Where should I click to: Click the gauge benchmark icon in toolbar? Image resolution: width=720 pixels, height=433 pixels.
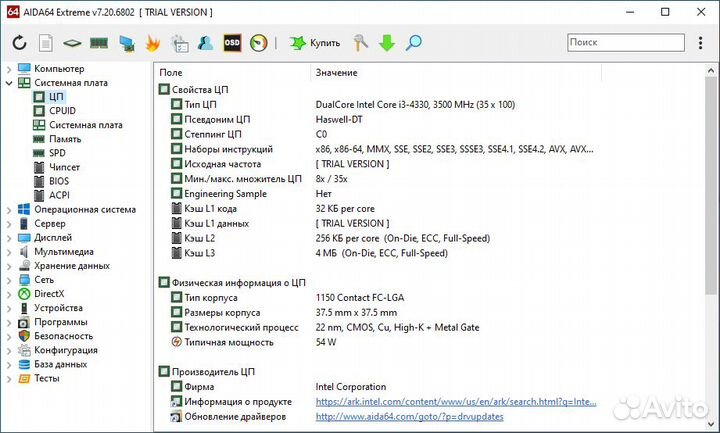259,43
